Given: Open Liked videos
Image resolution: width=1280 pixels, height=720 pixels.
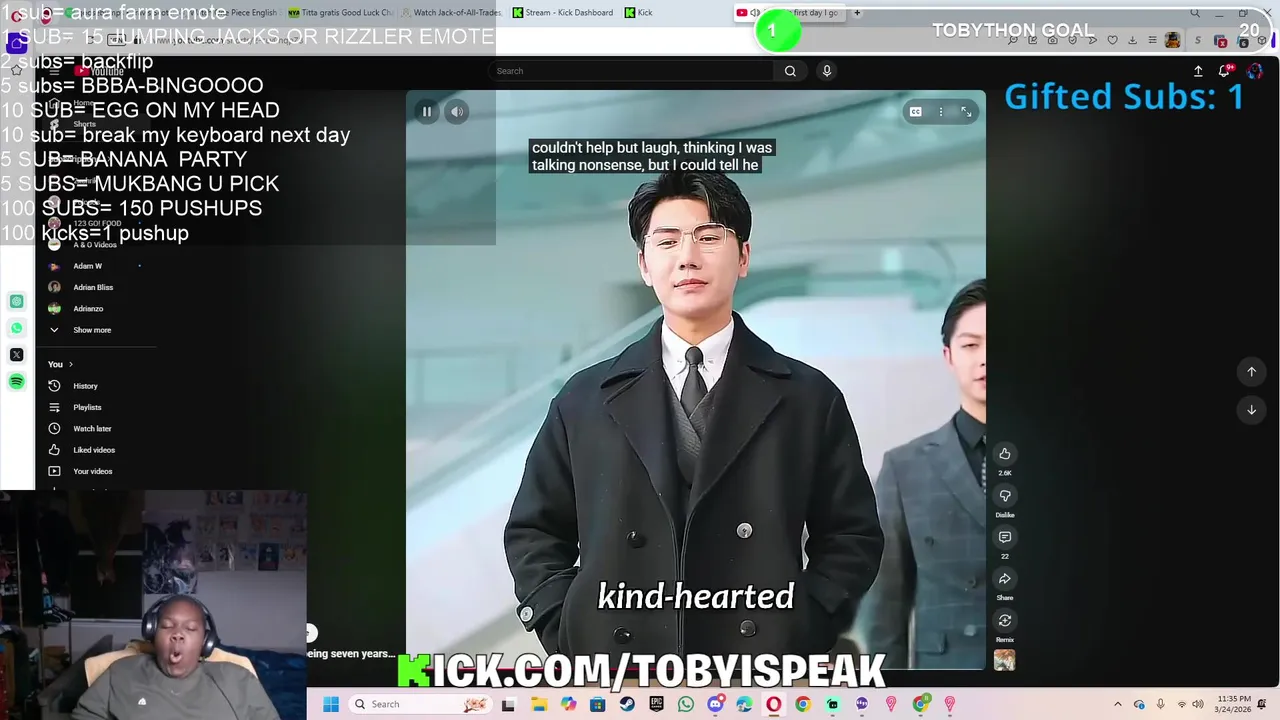Looking at the screenshot, I should 94,450.
